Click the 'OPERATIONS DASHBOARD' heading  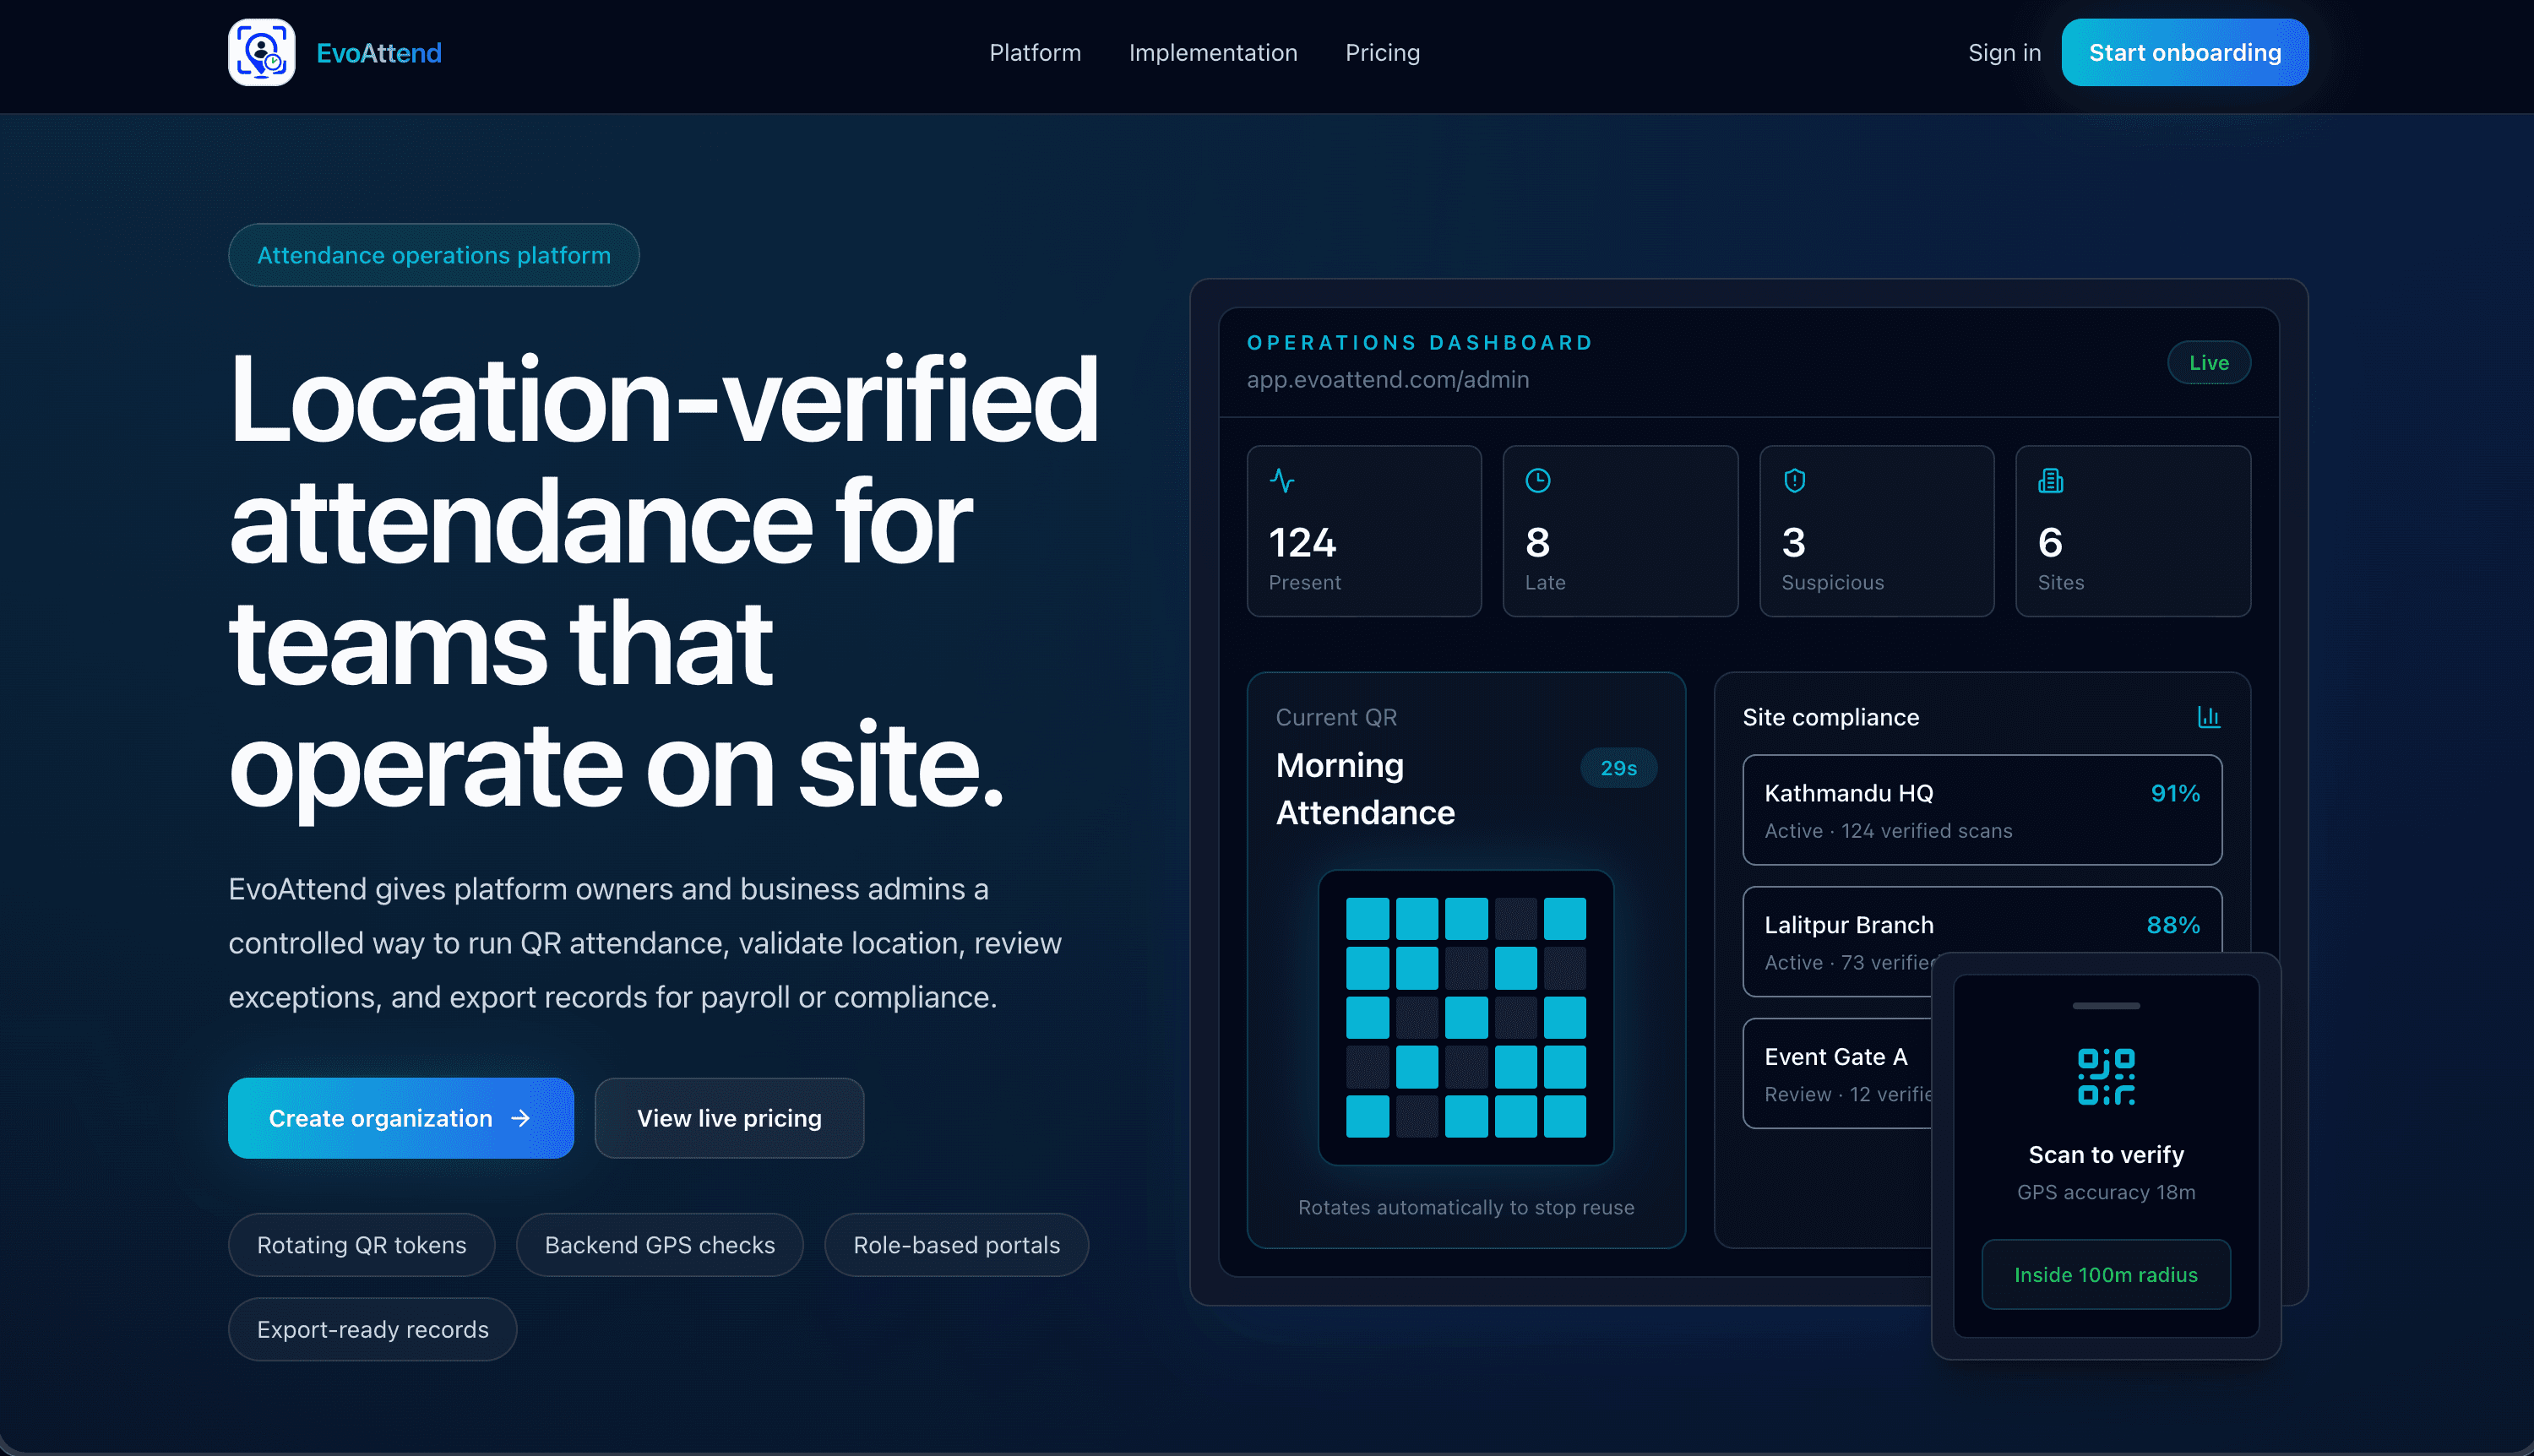(1420, 343)
